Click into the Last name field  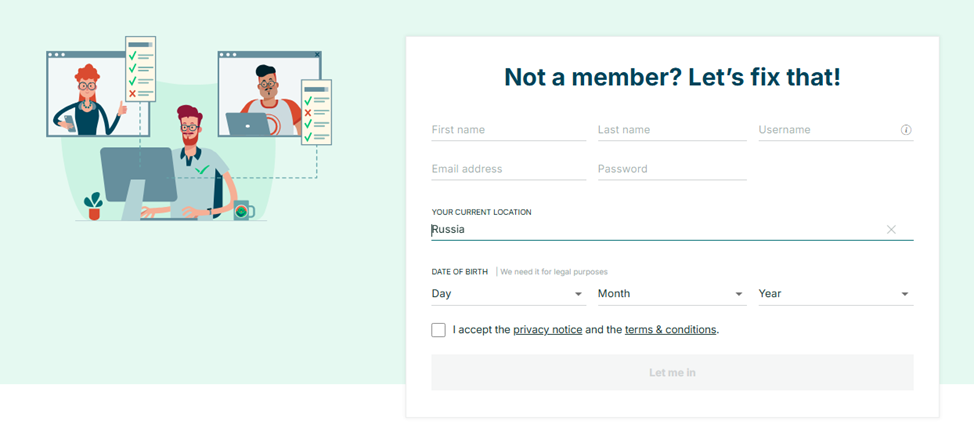coord(672,130)
